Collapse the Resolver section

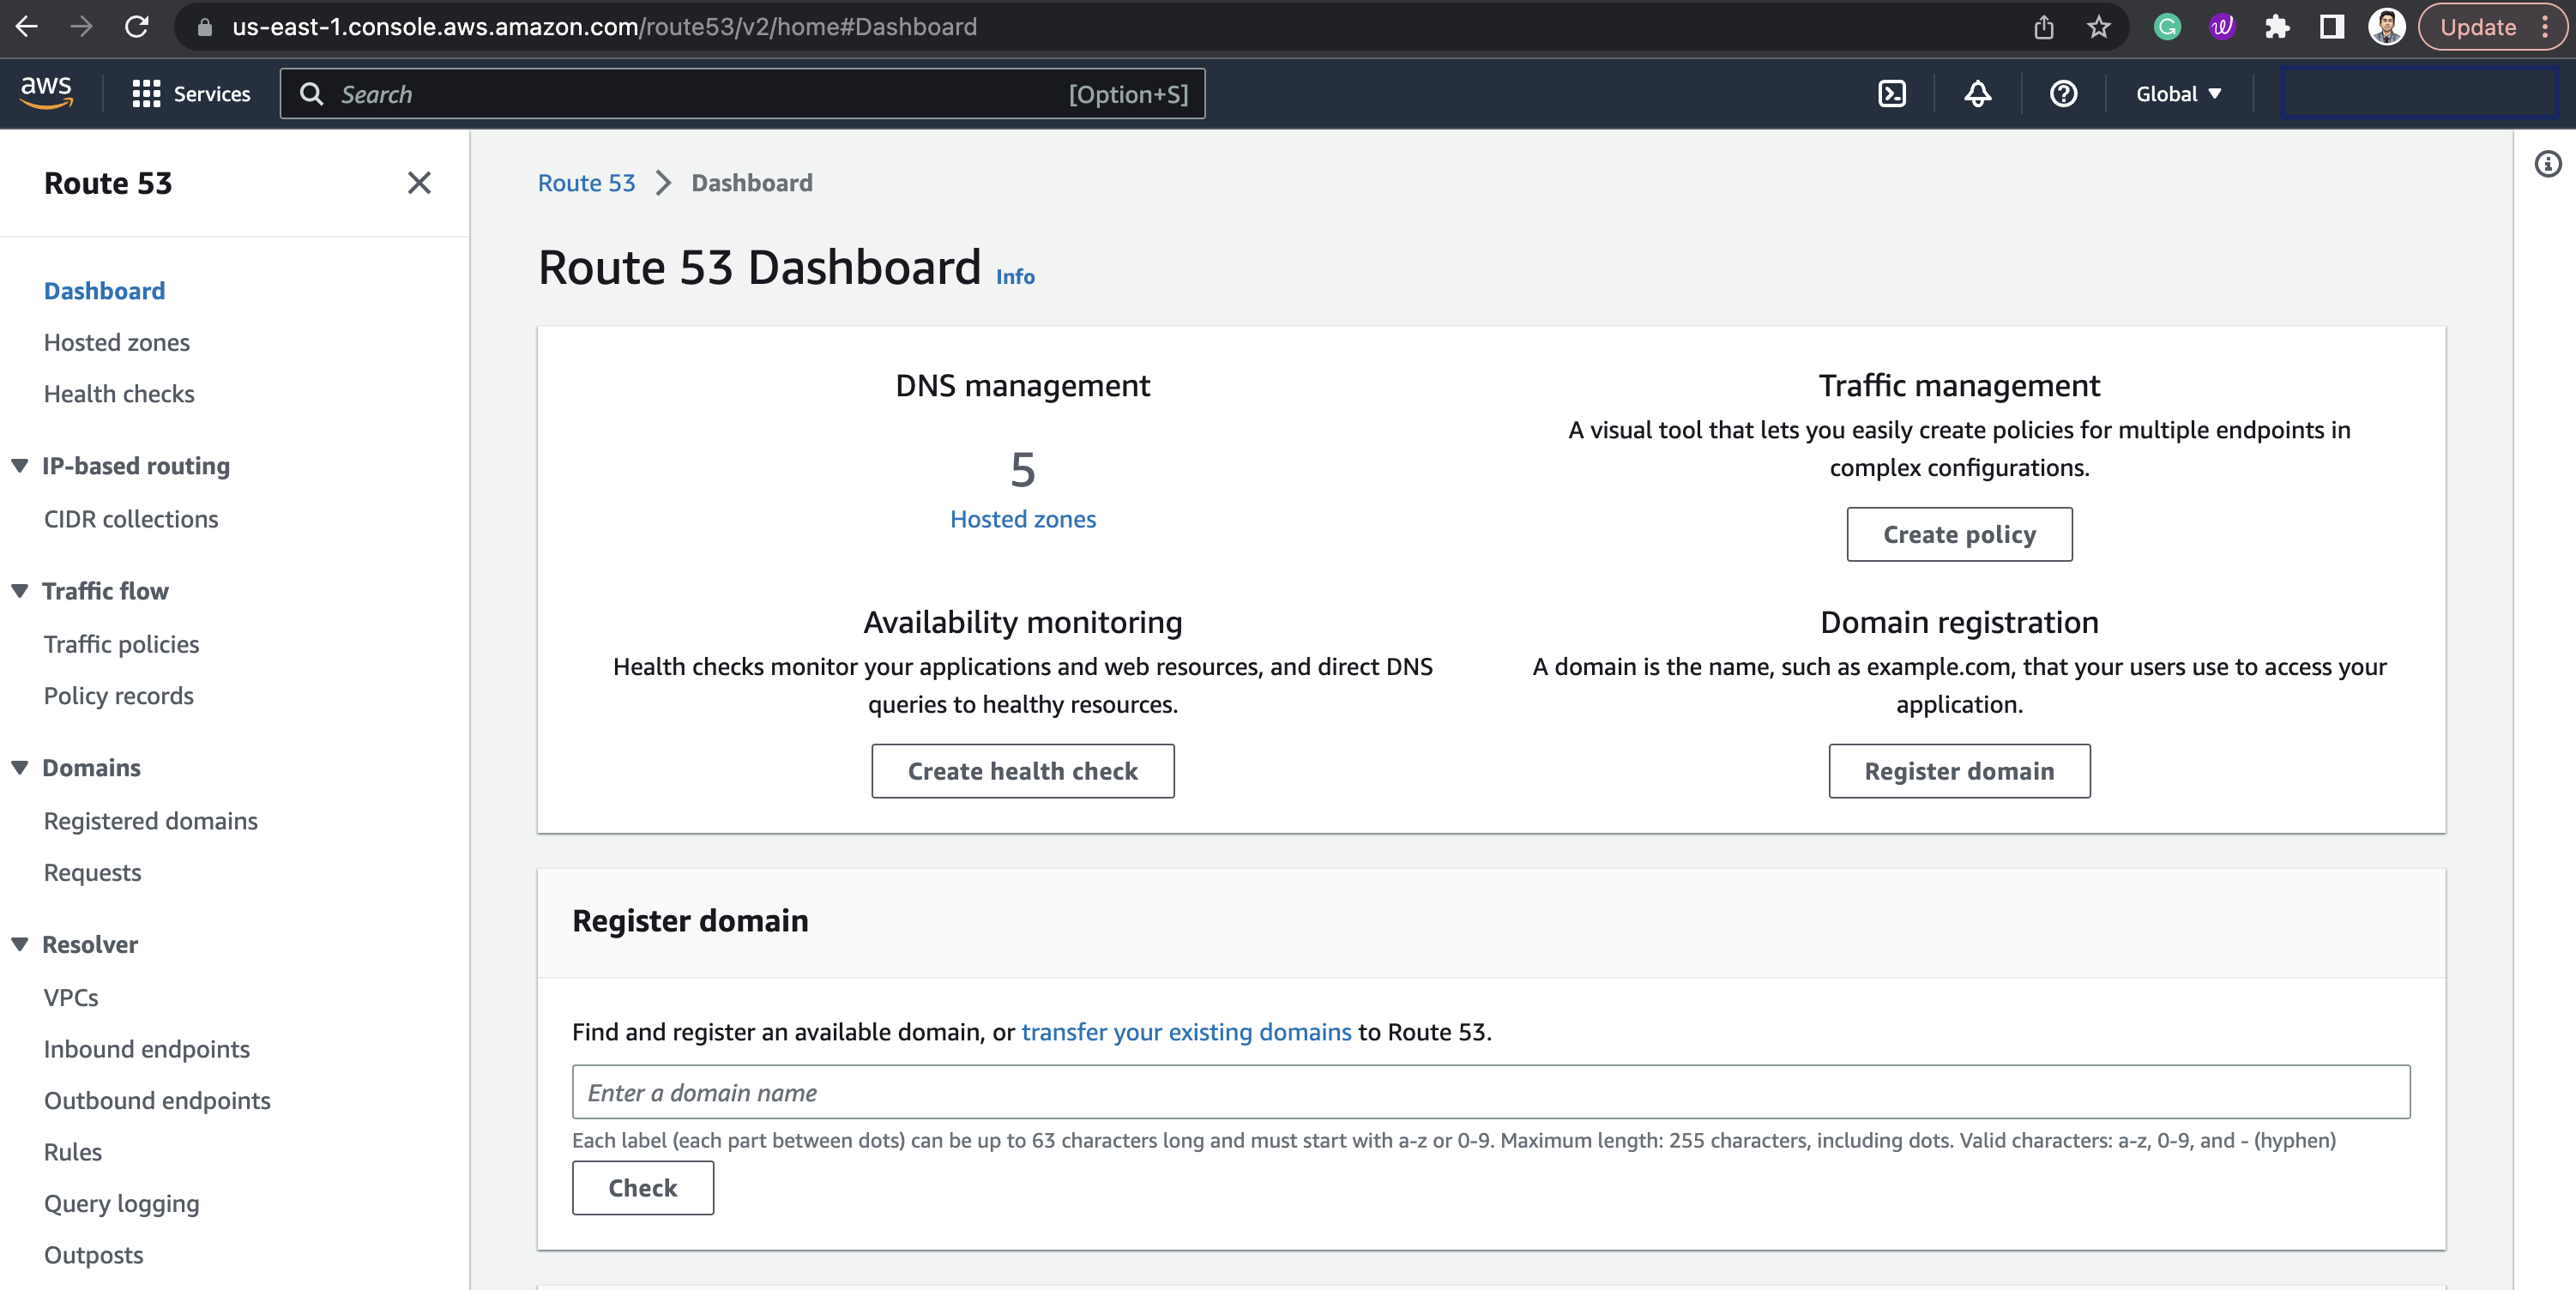(20, 944)
